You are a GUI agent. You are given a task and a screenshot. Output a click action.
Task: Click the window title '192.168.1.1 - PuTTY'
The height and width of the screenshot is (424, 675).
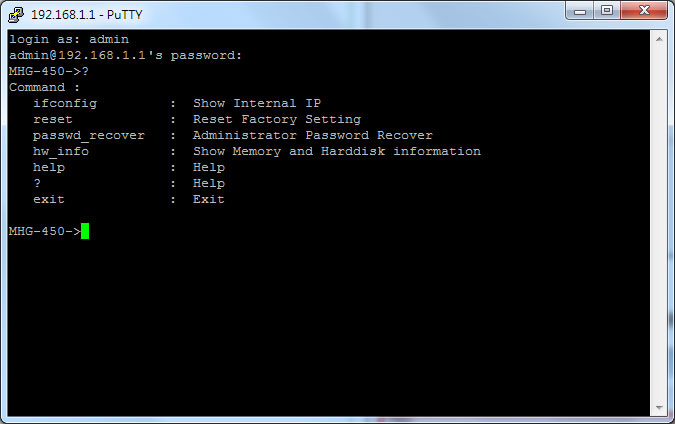point(87,15)
